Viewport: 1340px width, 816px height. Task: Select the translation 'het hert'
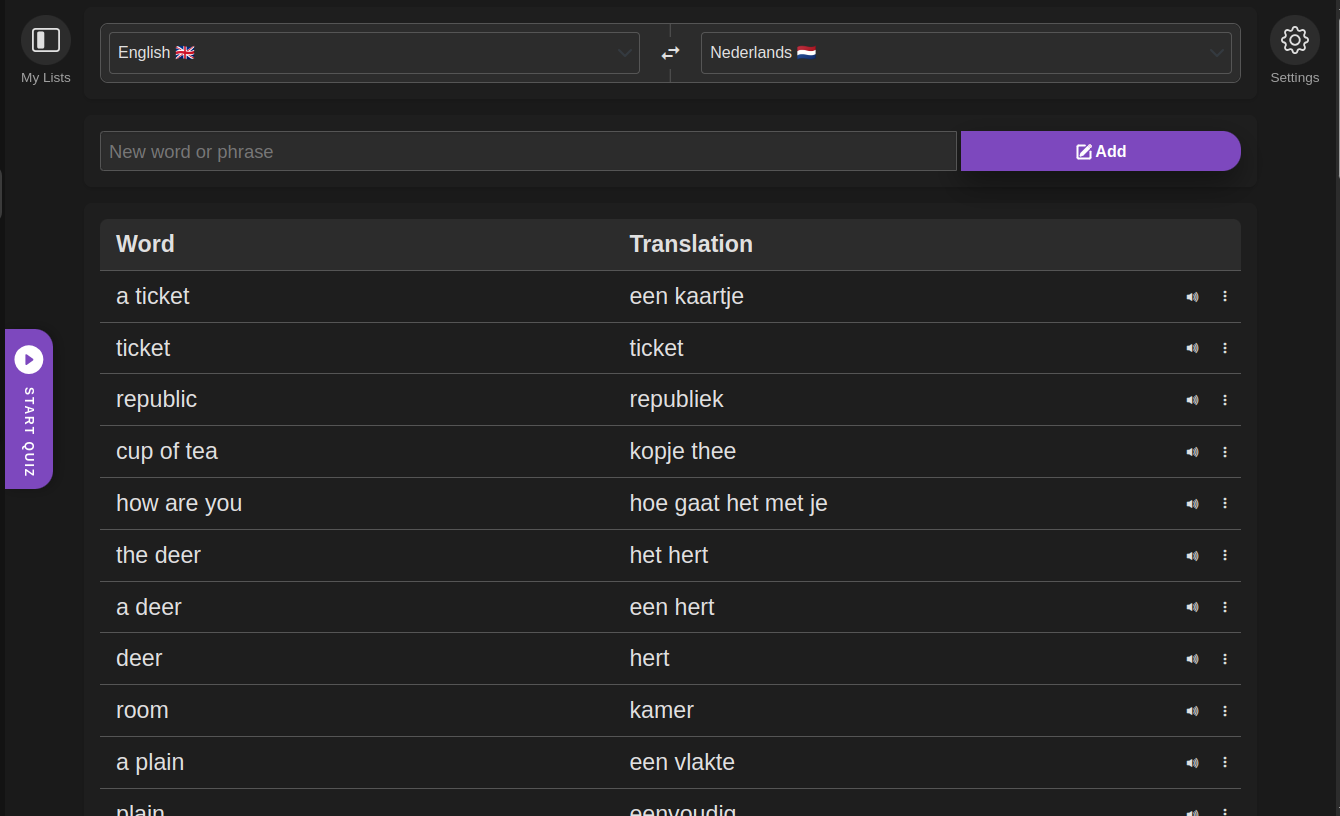point(669,555)
